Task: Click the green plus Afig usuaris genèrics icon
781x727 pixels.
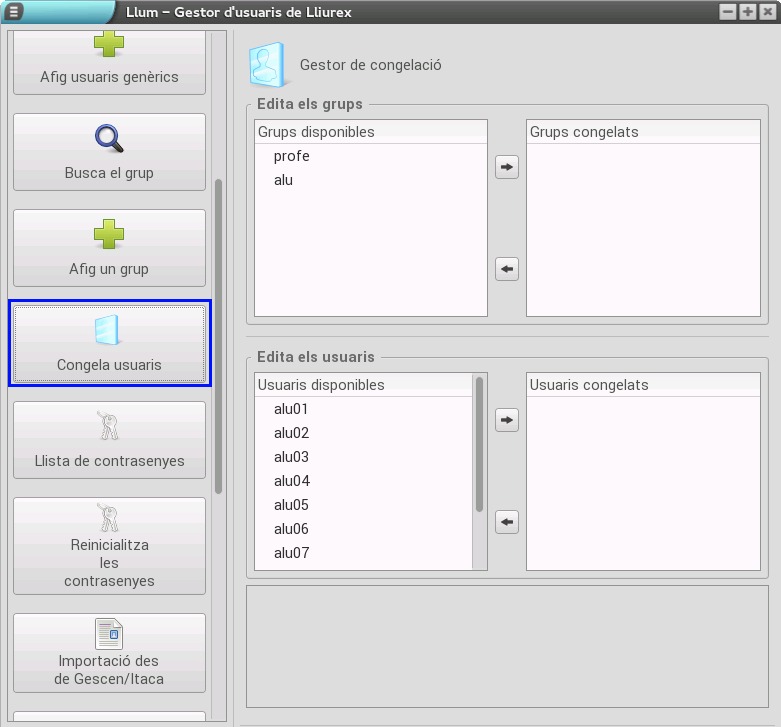Action: pyautogui.click(x=109, y=45)
